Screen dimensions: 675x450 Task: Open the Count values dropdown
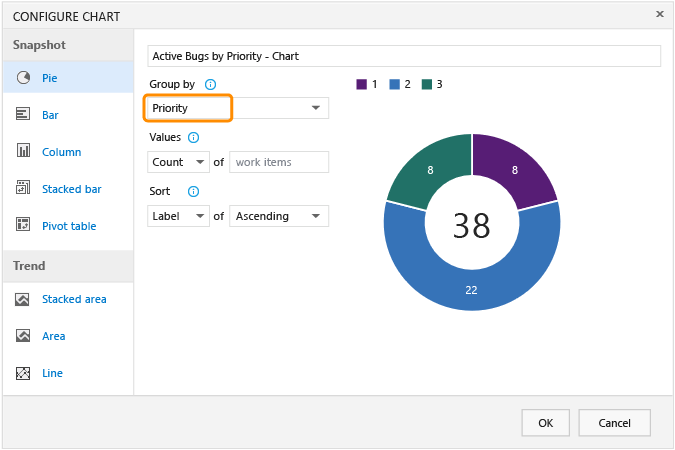[x=178, y=162]
